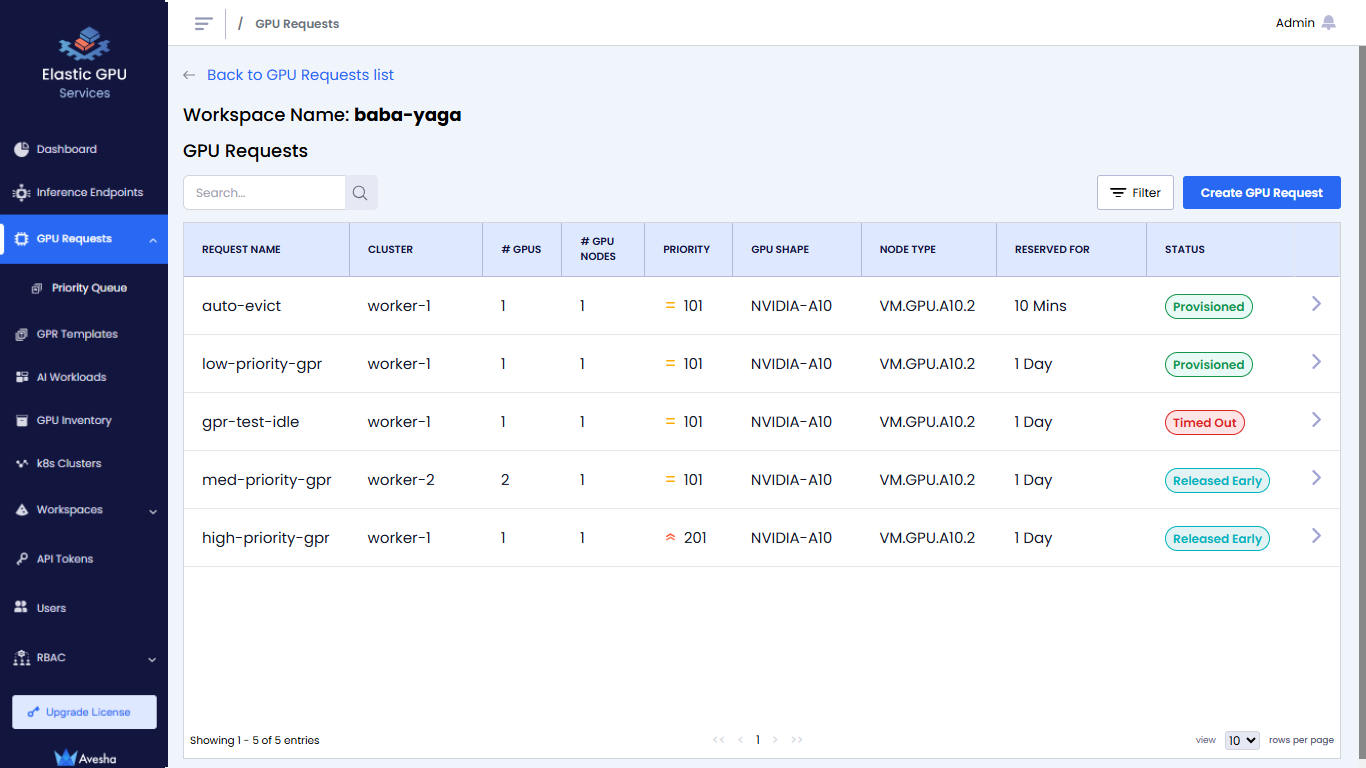
Task: Open the API Tokens page
Action: pos(64,559)
